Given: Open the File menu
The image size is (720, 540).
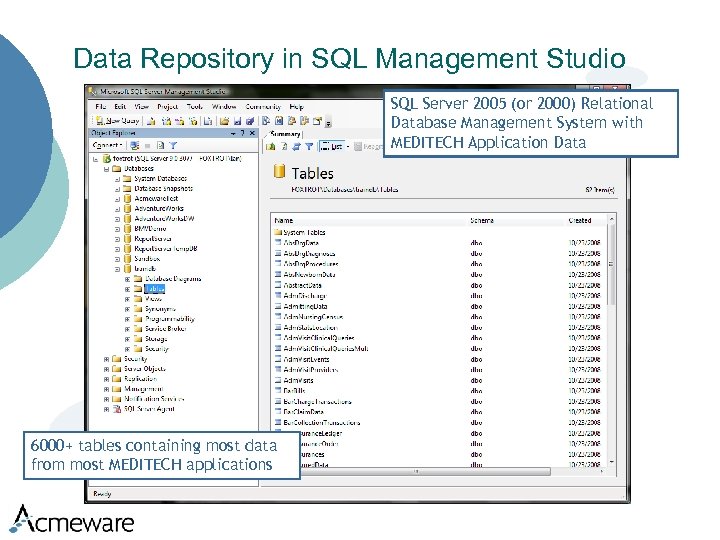Looking at the screenshot, I should pyautogui.click(x=100, y=107).
